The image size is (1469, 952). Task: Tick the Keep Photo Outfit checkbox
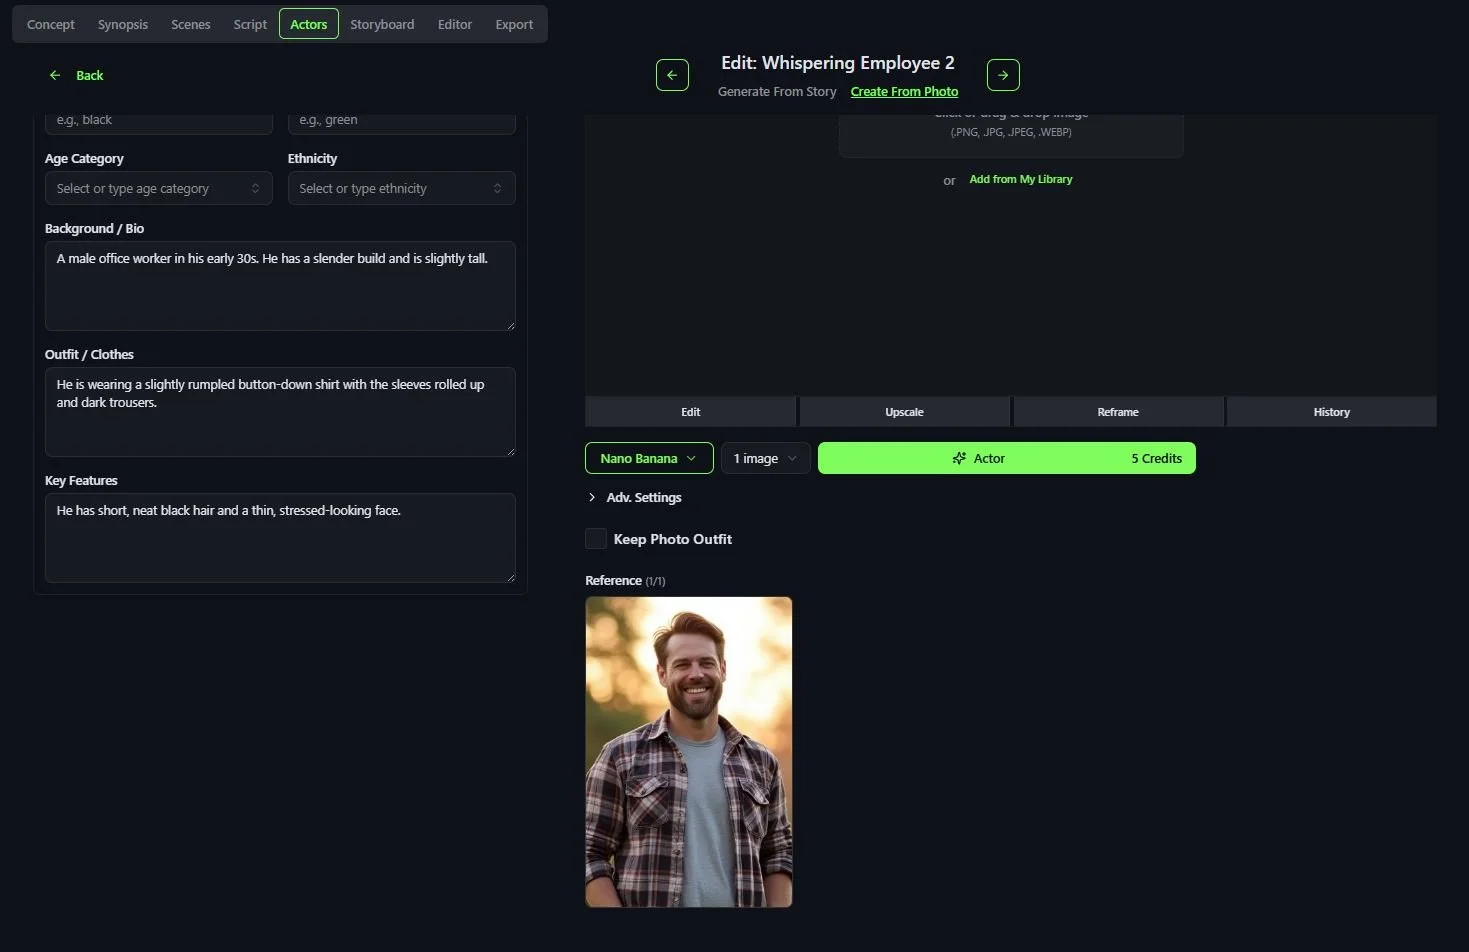596,539
